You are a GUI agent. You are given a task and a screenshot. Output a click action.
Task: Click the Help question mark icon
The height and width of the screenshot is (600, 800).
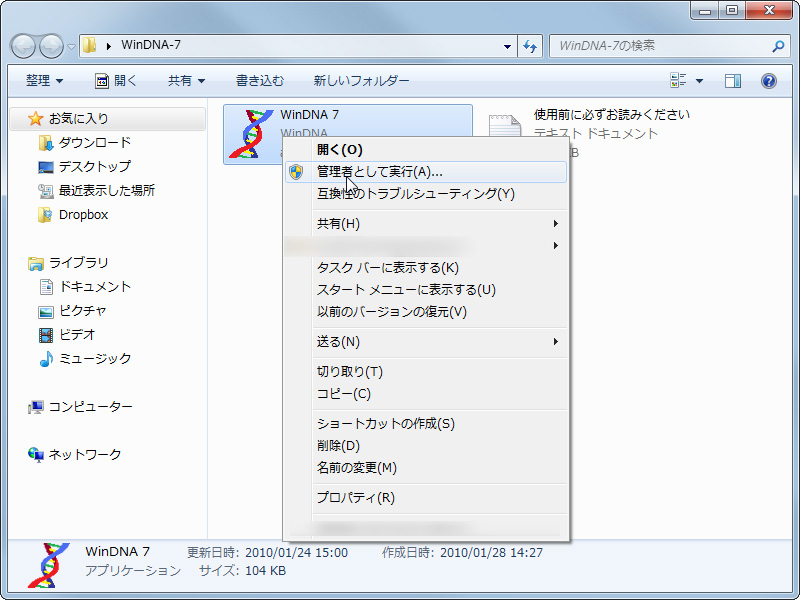[x=769, y=81]
